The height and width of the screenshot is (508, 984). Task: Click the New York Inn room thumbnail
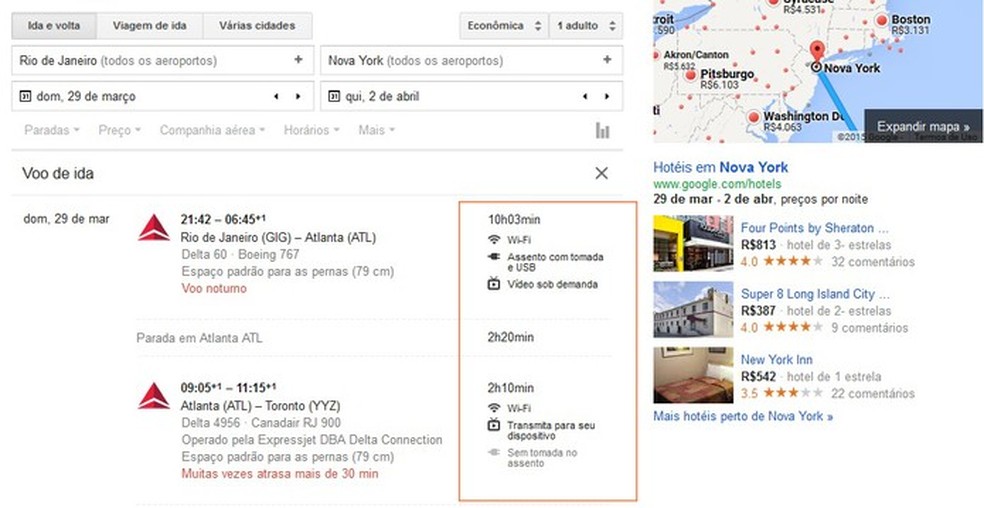click(693, 375)
